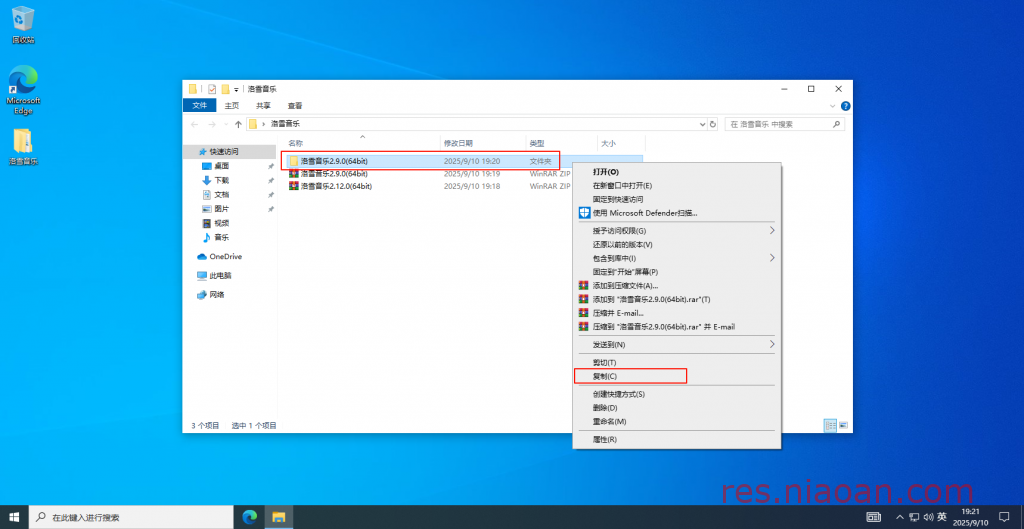Open Explorer help via the question mark icon
This screenshot has height=529, width=1024.
[845, 105]
